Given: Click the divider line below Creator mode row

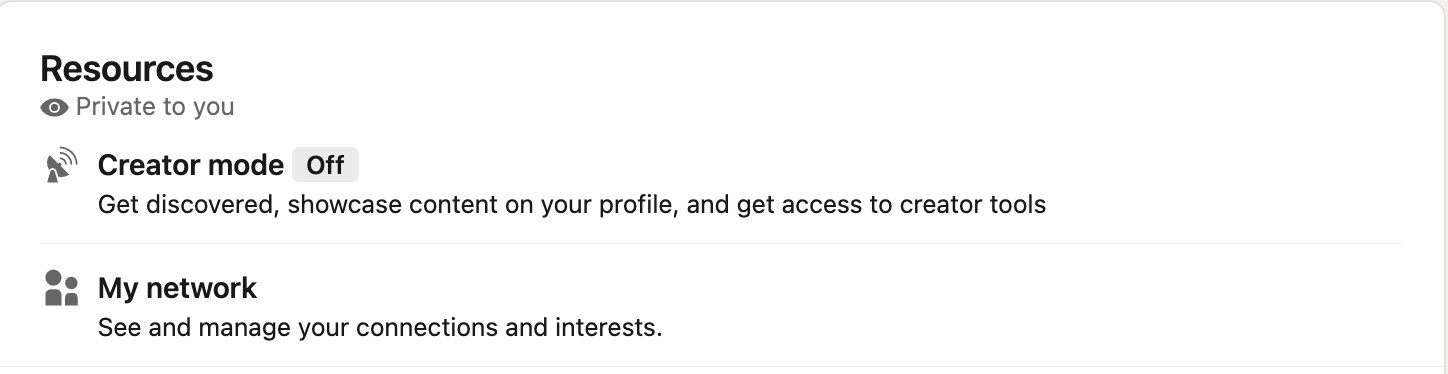Looking at the screenshot, I should [x=720, y=243].
